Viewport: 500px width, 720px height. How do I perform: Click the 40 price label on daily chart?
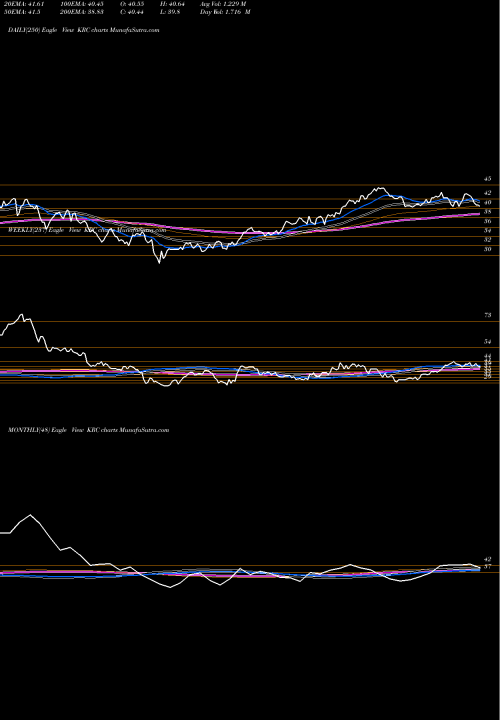click(x=488, y=202)
